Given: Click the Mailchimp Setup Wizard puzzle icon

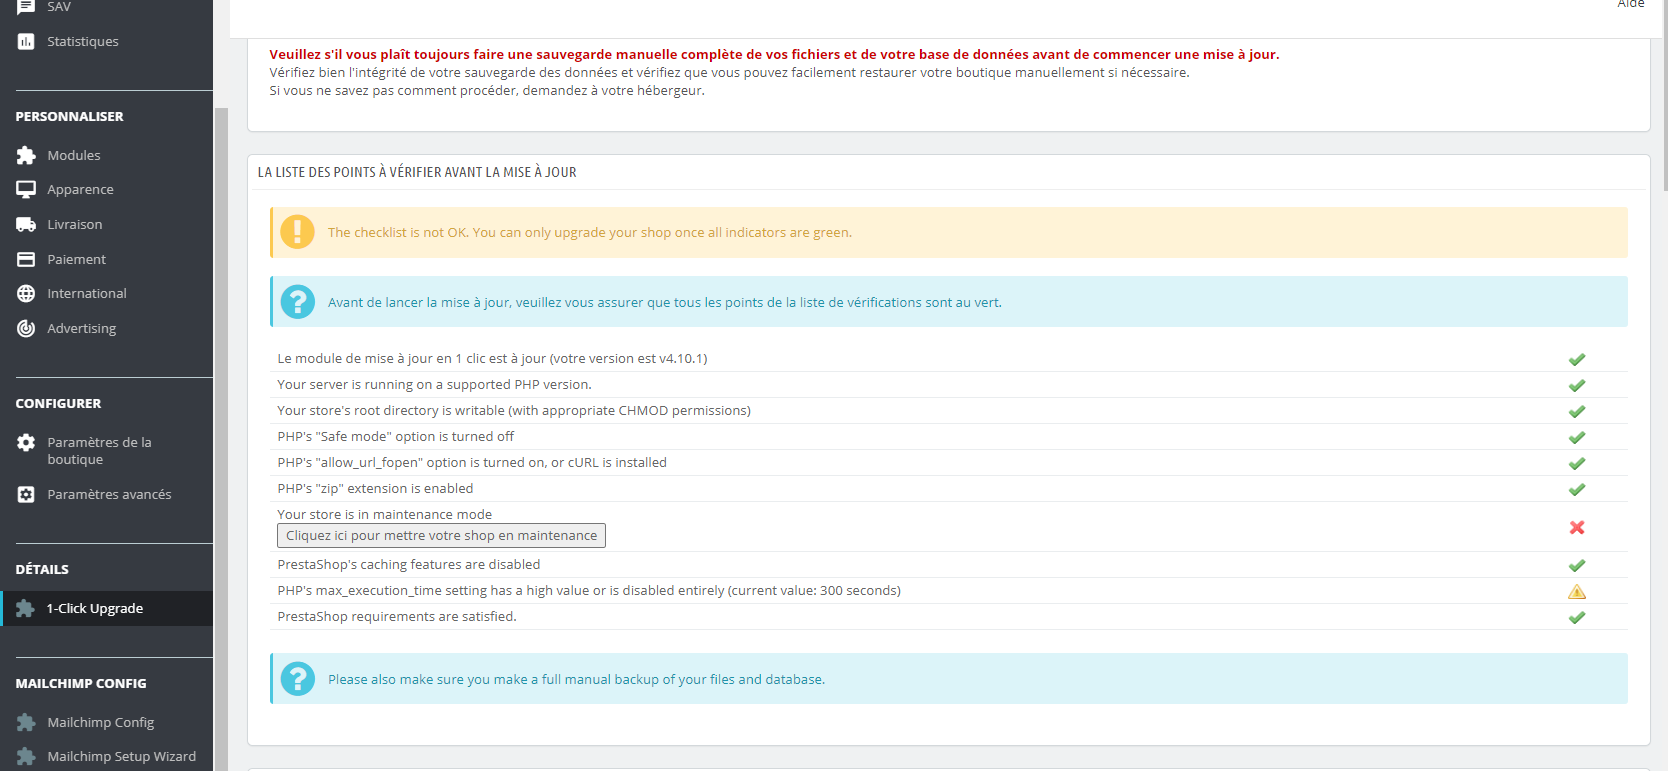Looking at the screenshot, I should coord(26,756).
